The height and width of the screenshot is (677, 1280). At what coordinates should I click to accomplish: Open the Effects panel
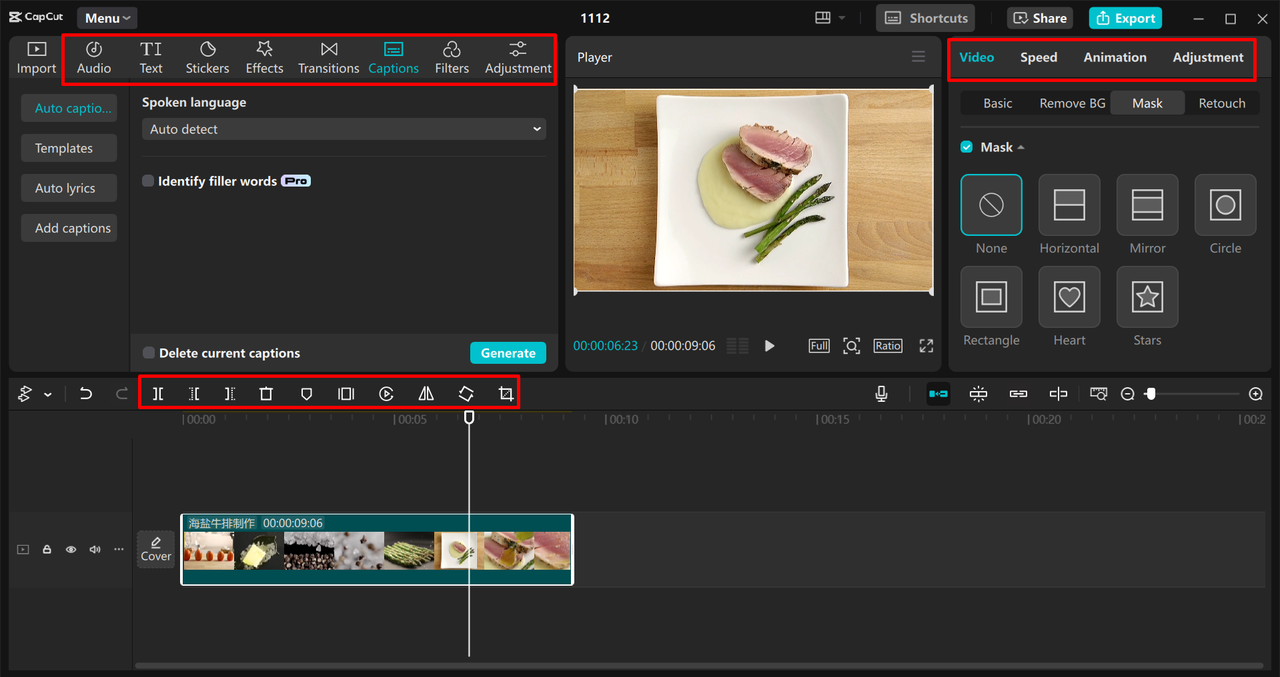[x=264, y=58]
